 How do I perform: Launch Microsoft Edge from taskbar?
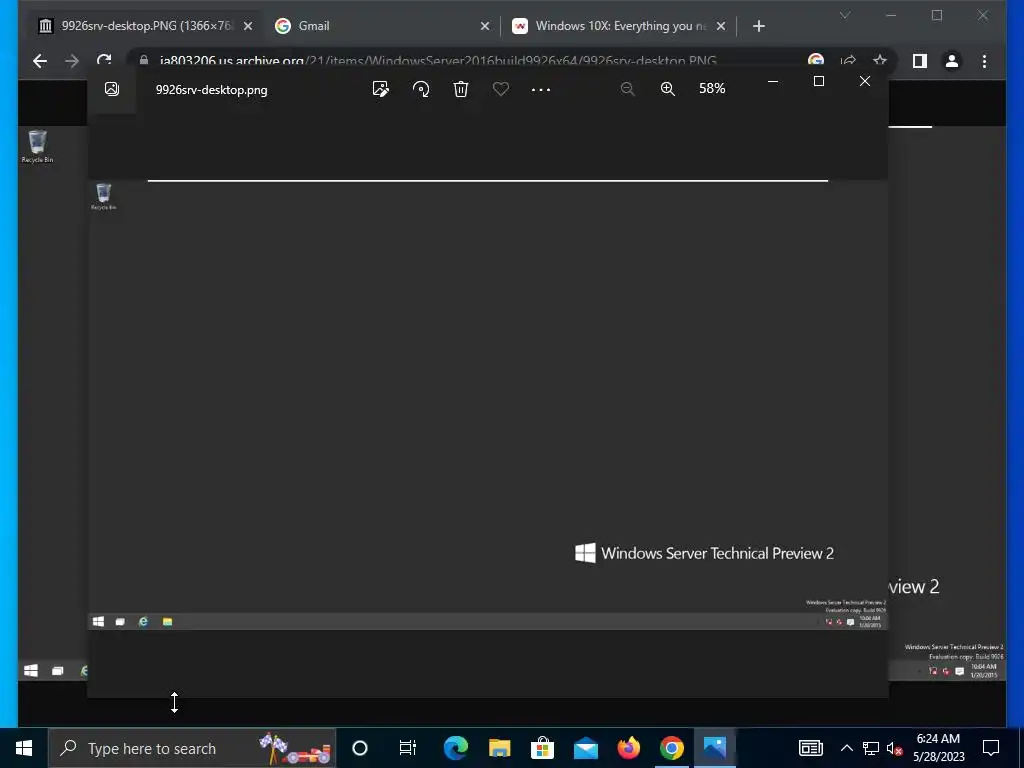(455, 748)
